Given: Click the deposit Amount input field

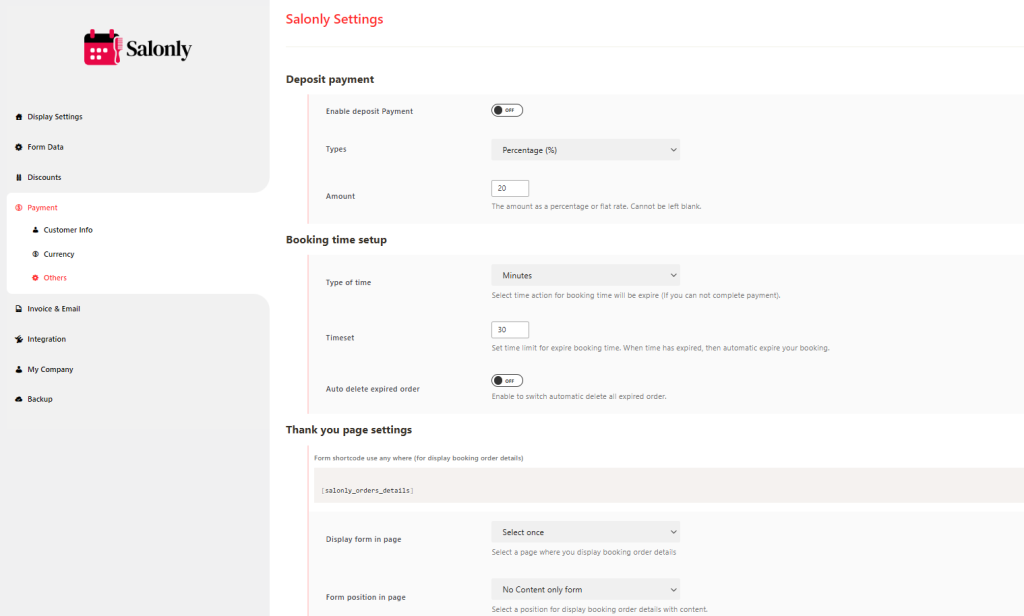Looking at the screenshot, I should point(510,188).
